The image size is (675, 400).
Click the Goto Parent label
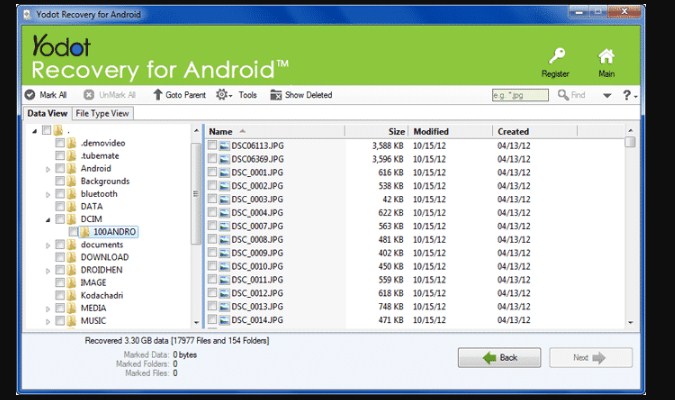(x=186, y=95)
